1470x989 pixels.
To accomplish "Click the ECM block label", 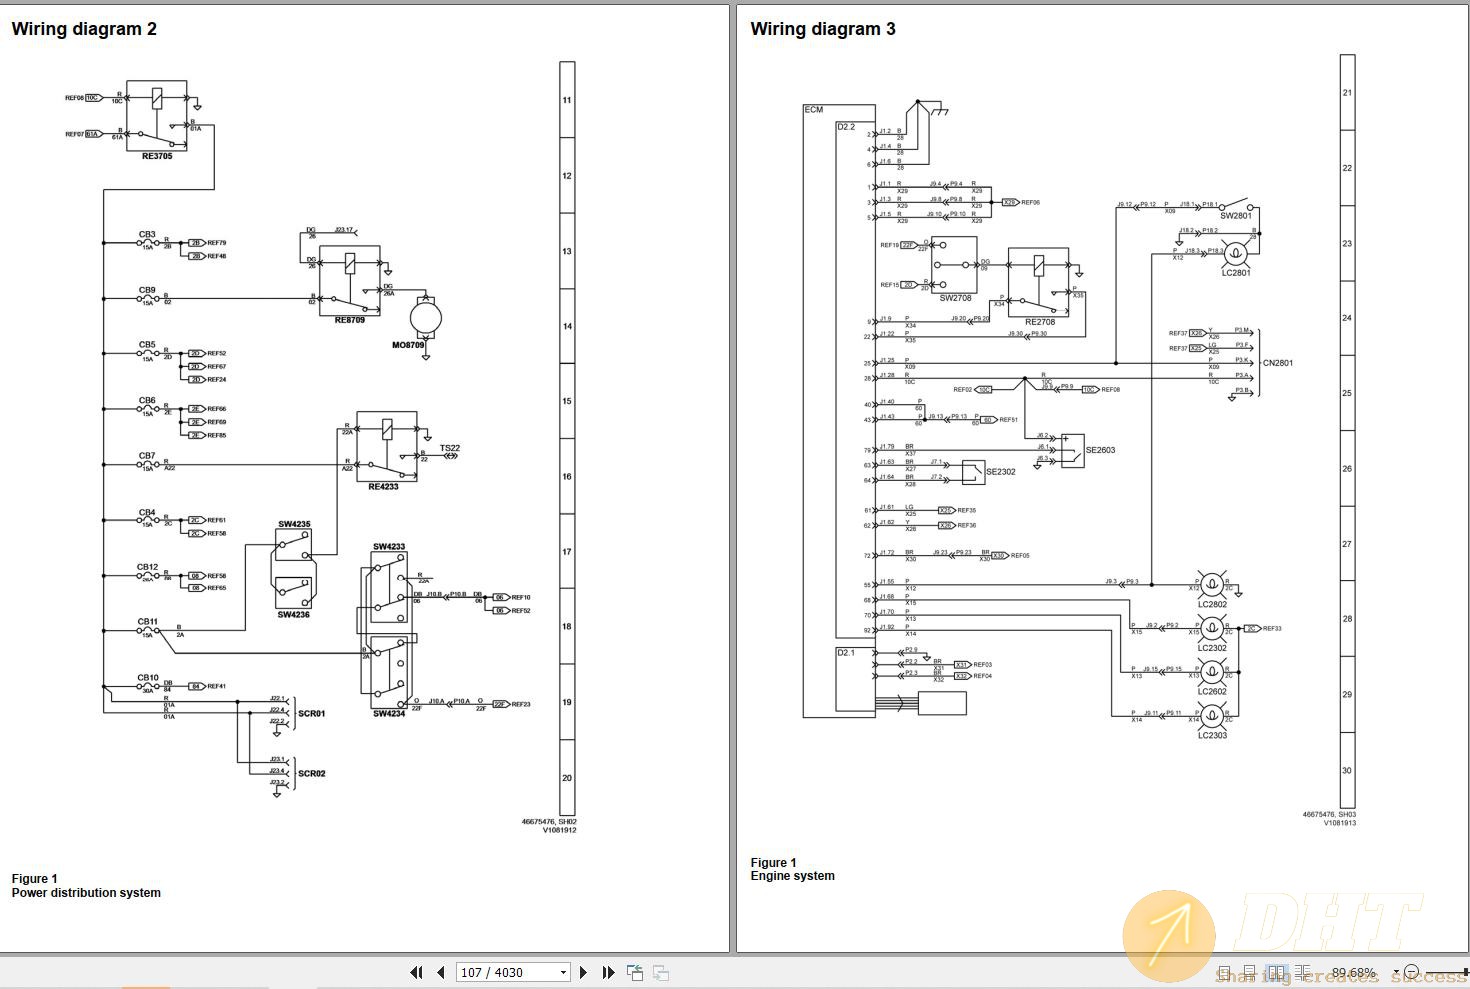I will (814, 110).
